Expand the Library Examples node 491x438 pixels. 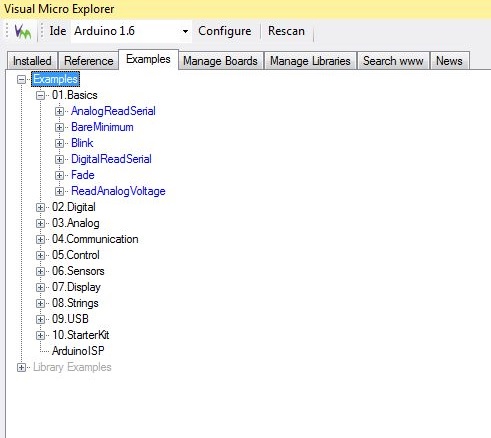pyautogui.click(x=21, y=367)
